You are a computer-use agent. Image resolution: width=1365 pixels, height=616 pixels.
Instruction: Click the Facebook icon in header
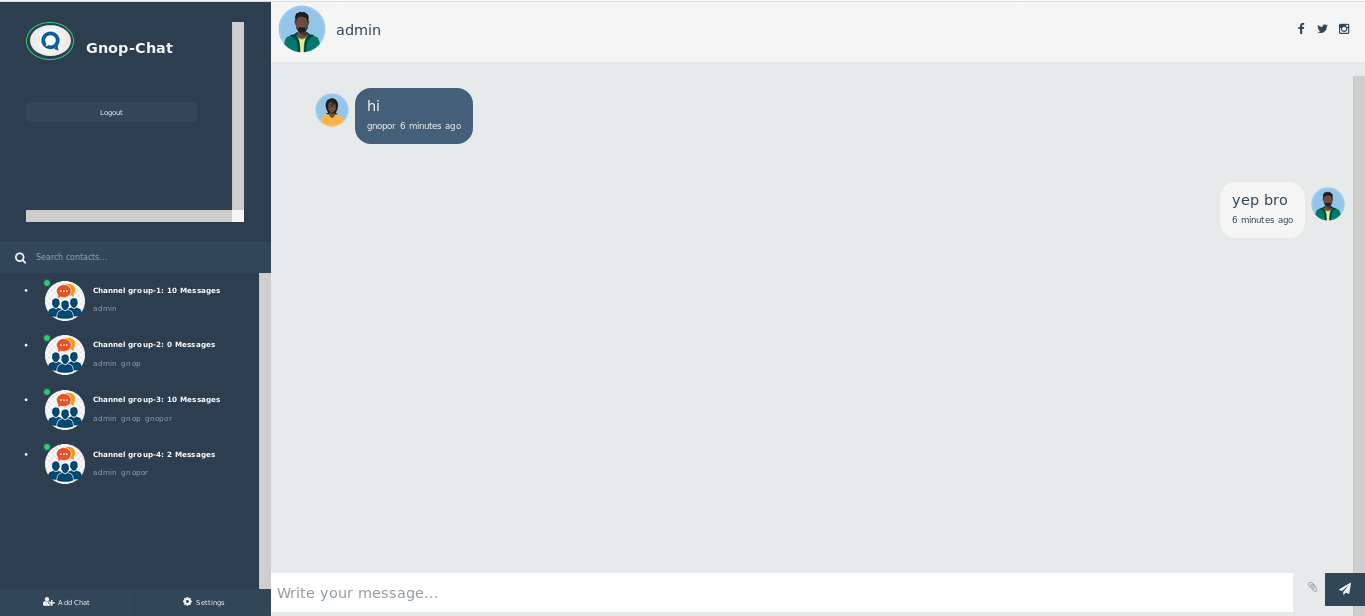click(x=1301, y=29)
